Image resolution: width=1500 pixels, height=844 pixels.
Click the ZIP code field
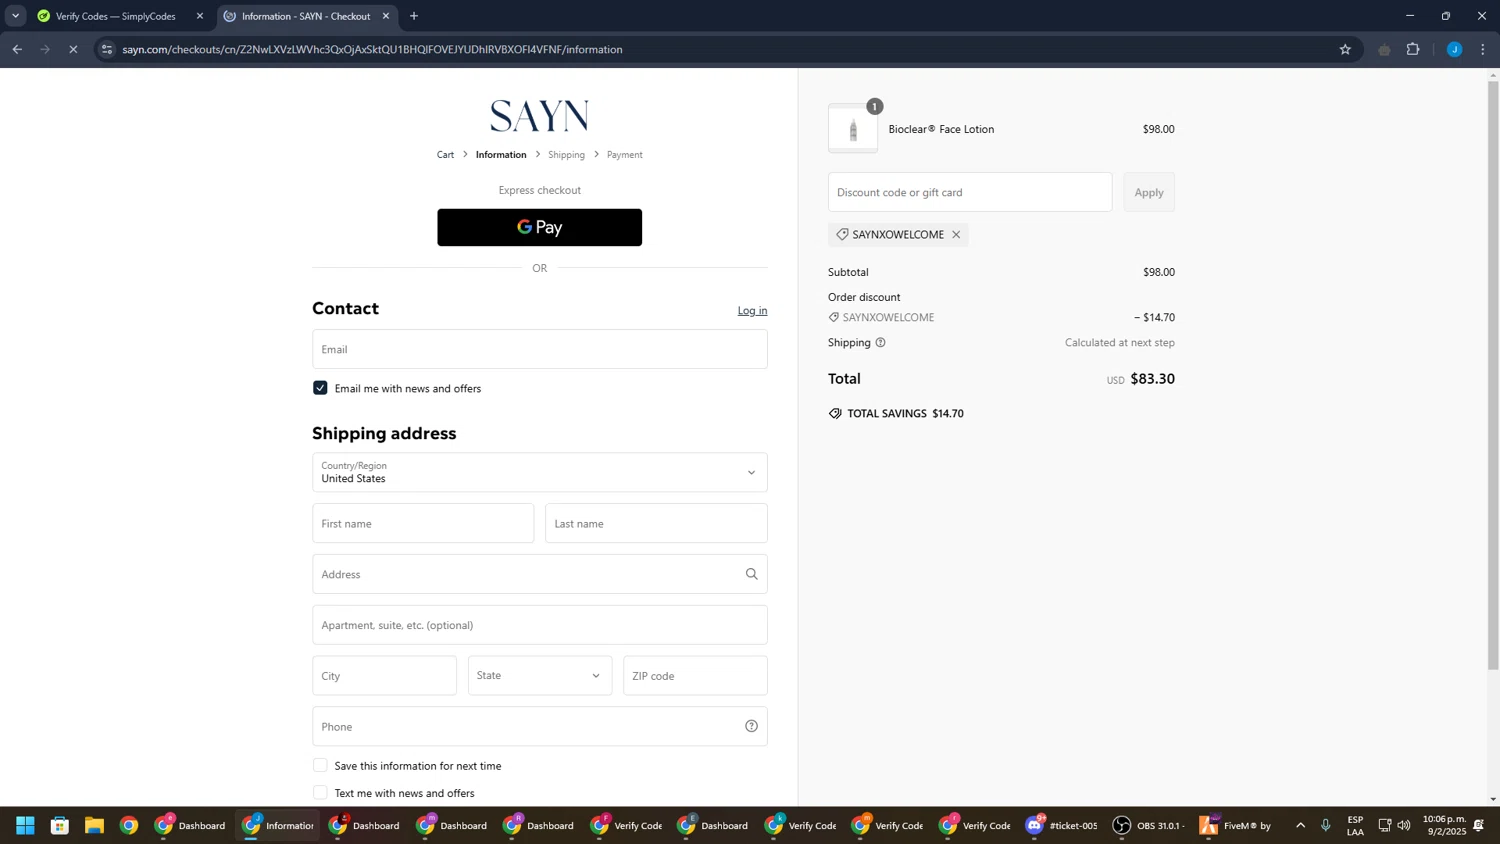click(x=695, y=676)
